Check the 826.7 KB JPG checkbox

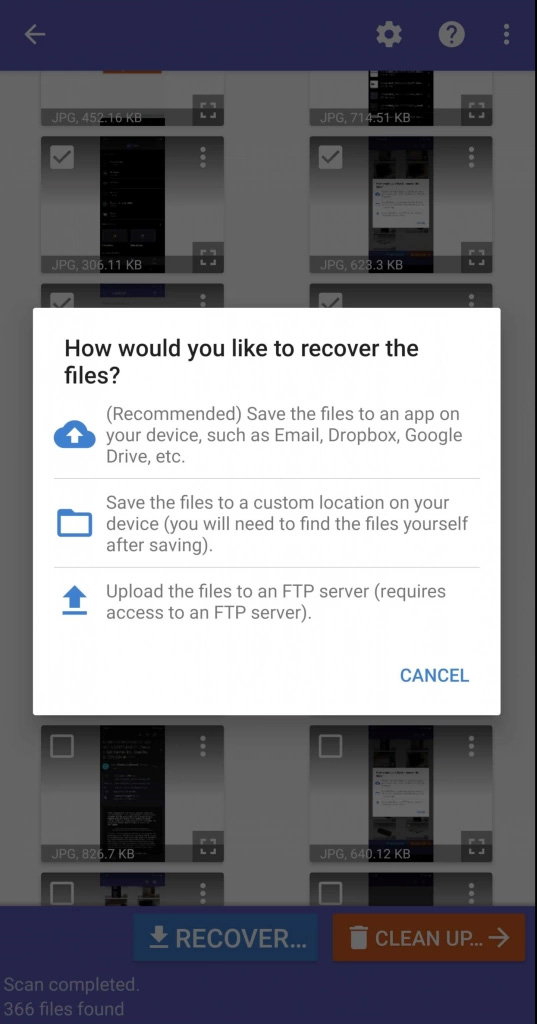click(62, 746)
